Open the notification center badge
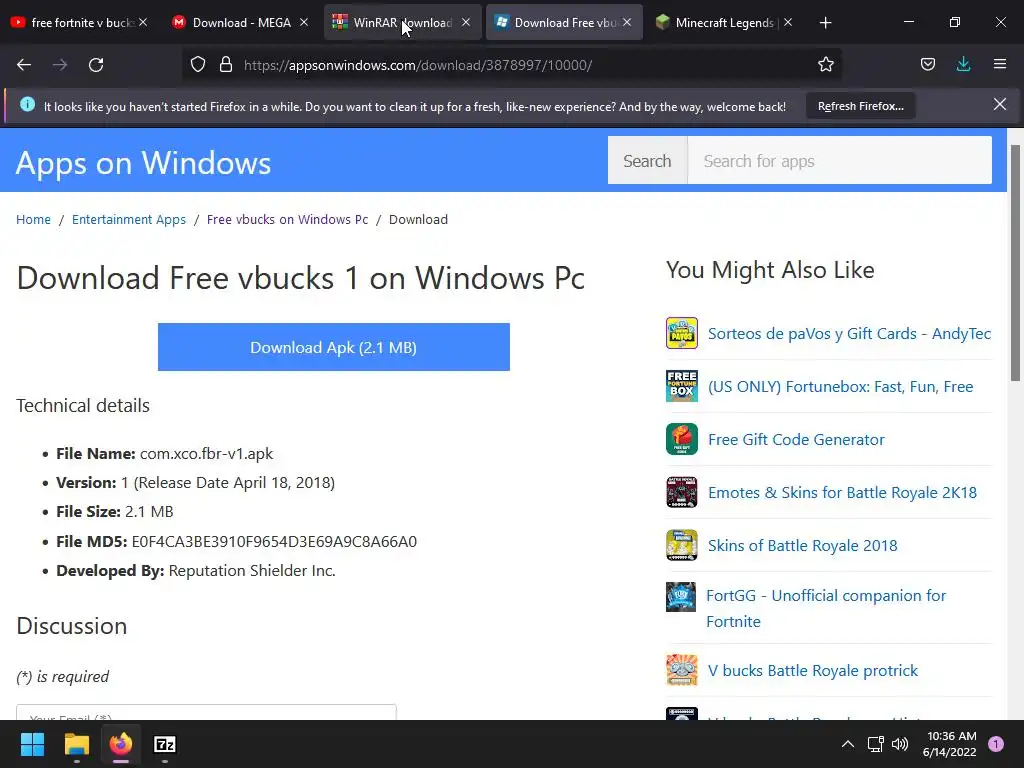The width and height of the screenshot is (1024, 768). 996,744
